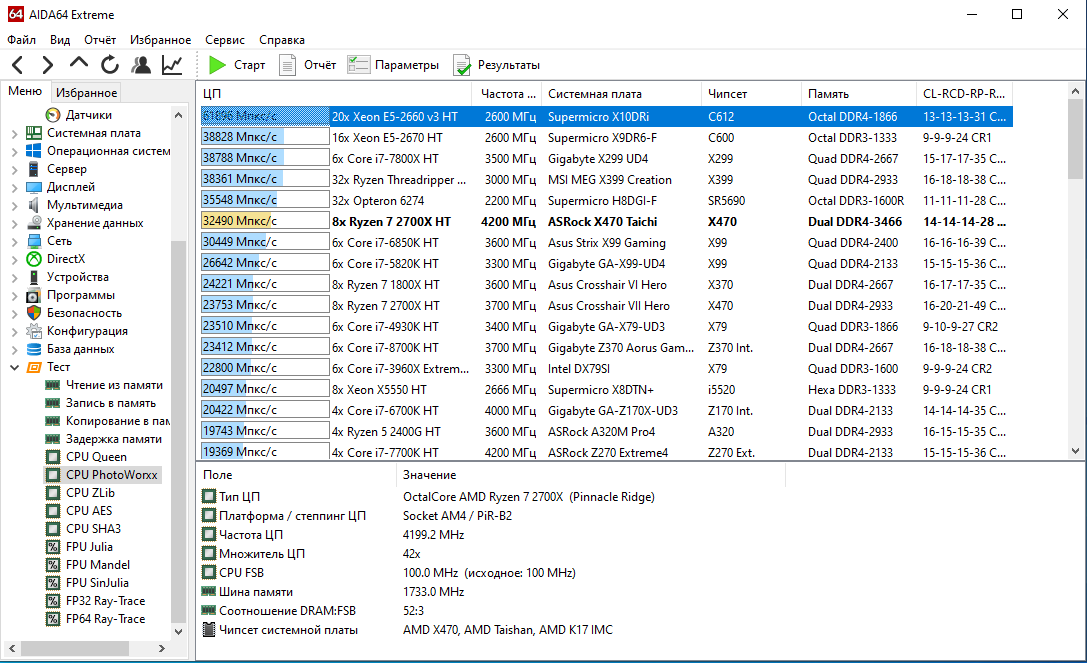This screenshot has height=663, width=1087.
Task: Select Задержка памяти test
Action: (x=114, y=439)
